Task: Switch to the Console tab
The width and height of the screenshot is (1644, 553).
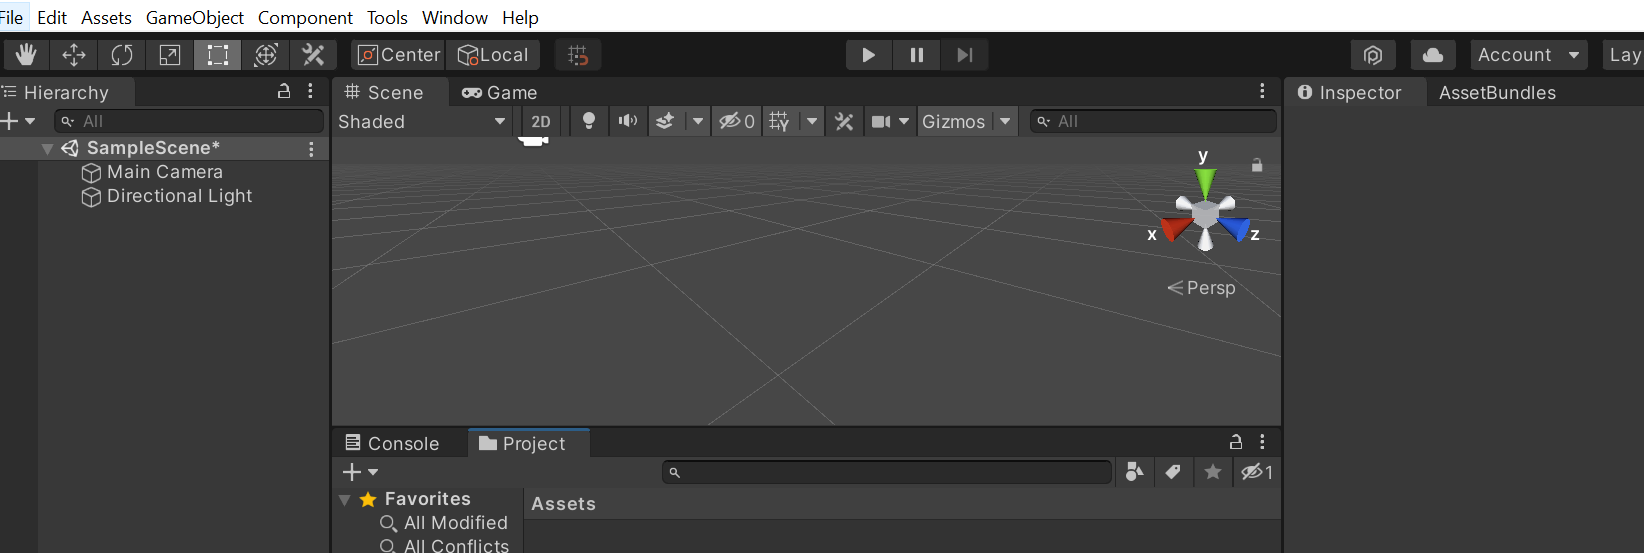Action: click(x=392, y=443)
